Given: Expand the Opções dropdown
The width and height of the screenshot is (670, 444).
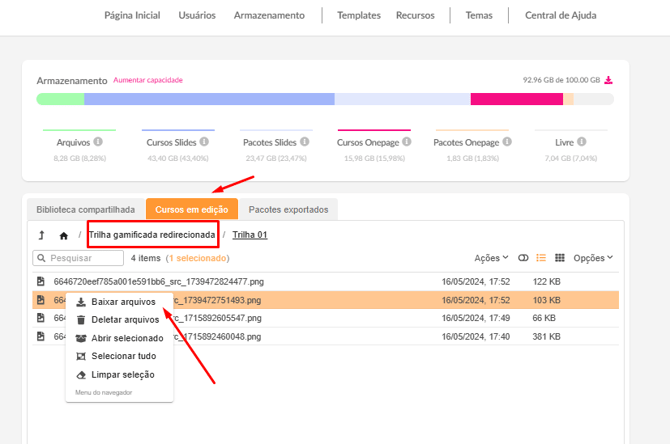Looking at the screenshot, I should pos(592,258).
